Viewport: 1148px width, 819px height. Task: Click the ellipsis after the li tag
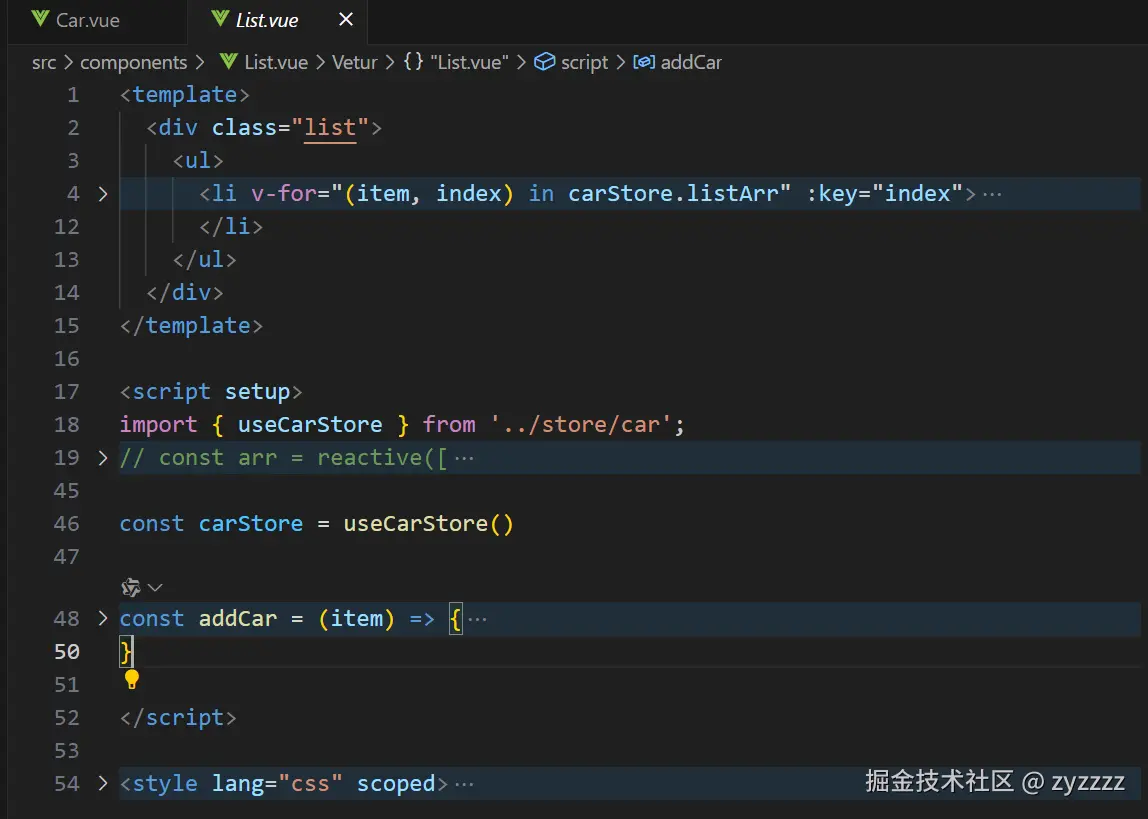(992, 195)
